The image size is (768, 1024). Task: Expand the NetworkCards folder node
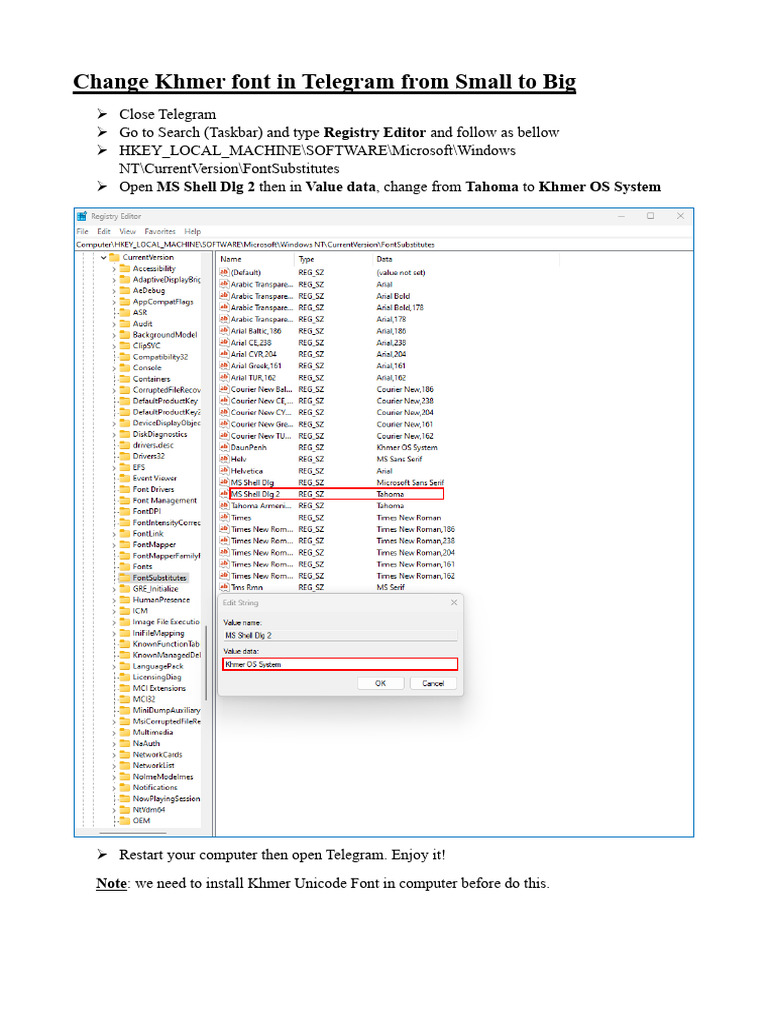click(x=114, y=754)
